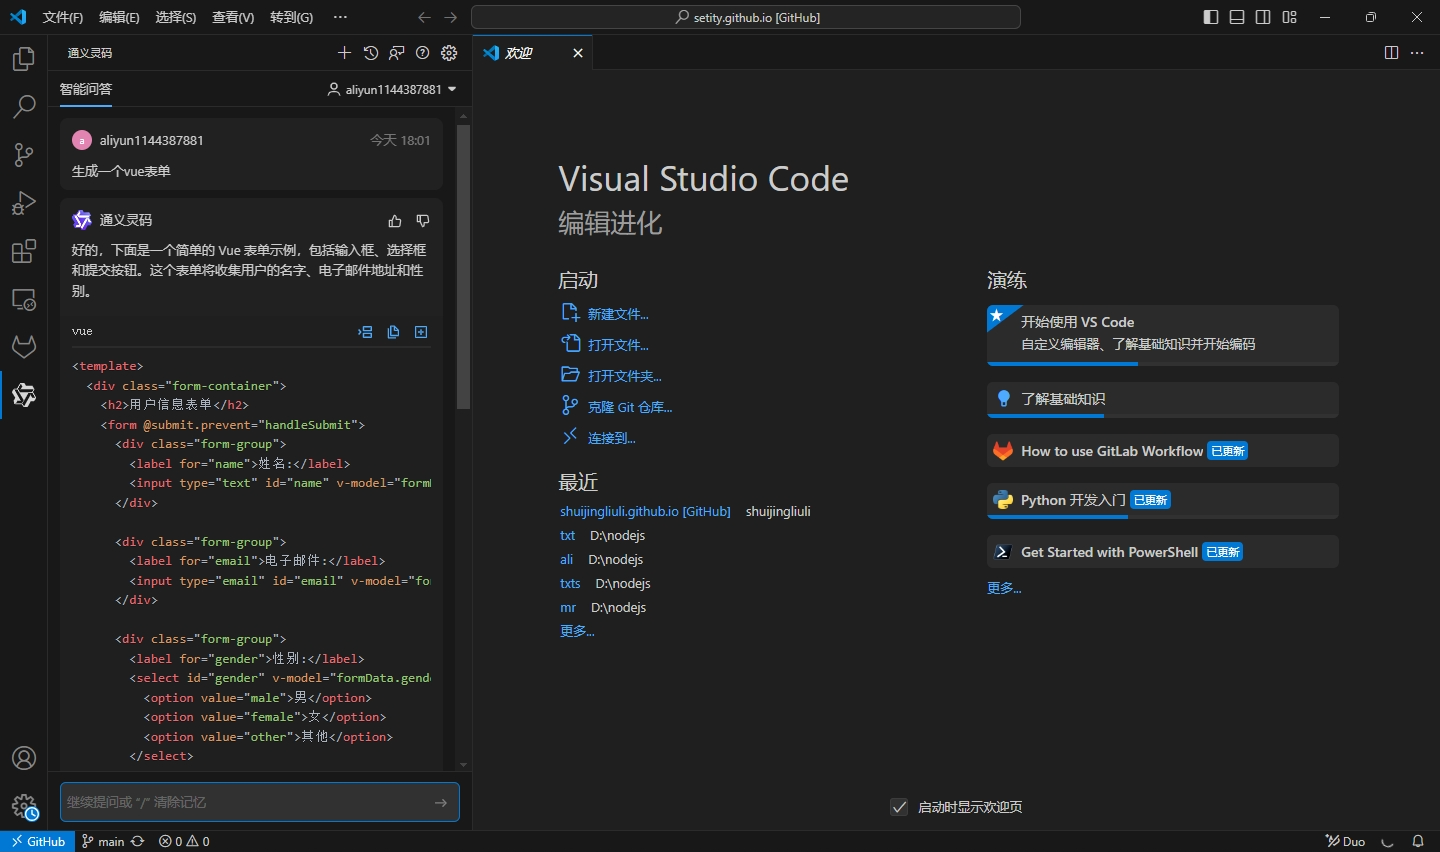Screen dimensions: 1440x852
Task: Open the 编辑(E) menu
Action: coord(119,17)
